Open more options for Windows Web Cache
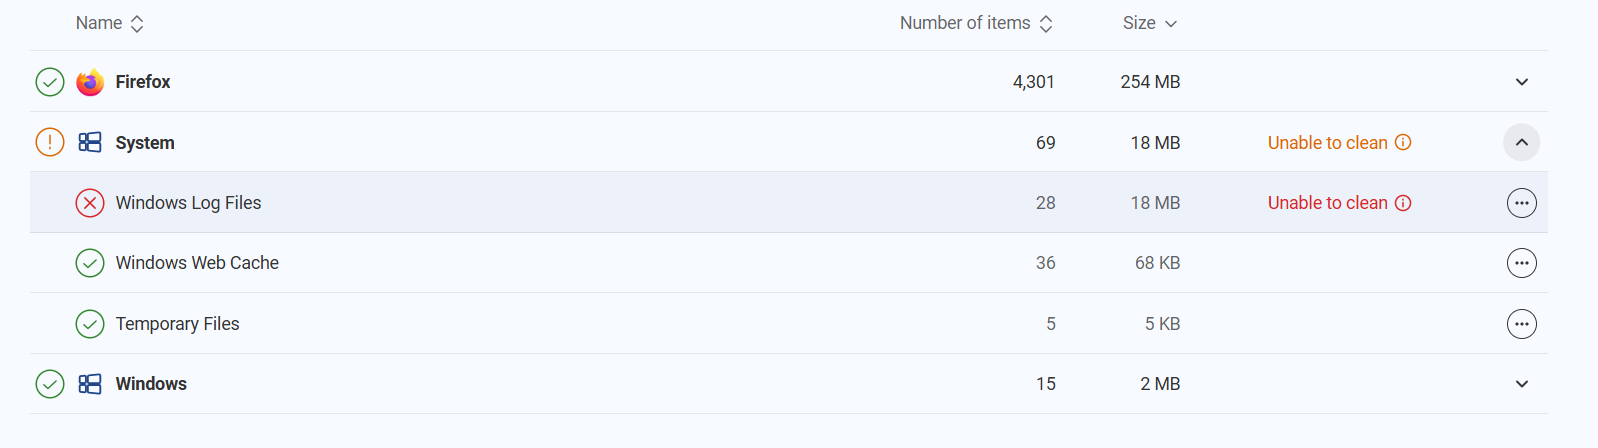This screenshot has width=1598, height=448. coord(1521,263)
